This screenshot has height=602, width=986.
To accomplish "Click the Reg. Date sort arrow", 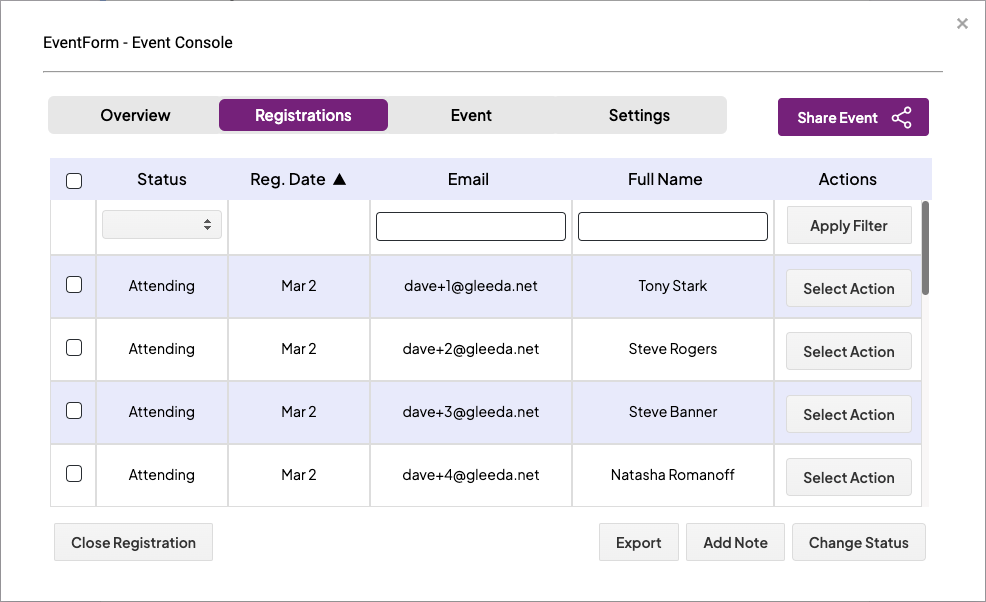I will pyautogui.click(x=340, y=179).
